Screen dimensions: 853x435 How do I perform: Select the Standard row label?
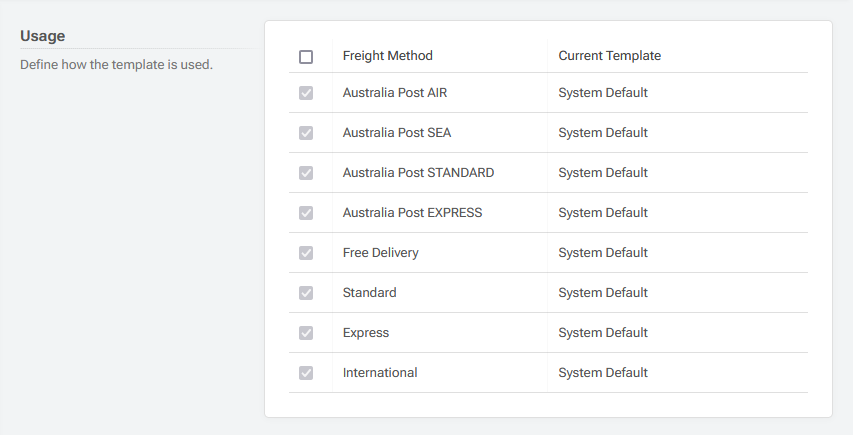point(369,293)
